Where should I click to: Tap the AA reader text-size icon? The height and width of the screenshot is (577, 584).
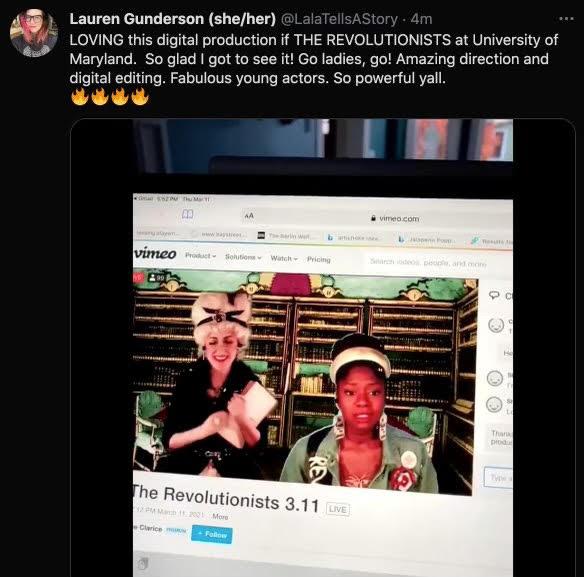[x=249, y=216]
